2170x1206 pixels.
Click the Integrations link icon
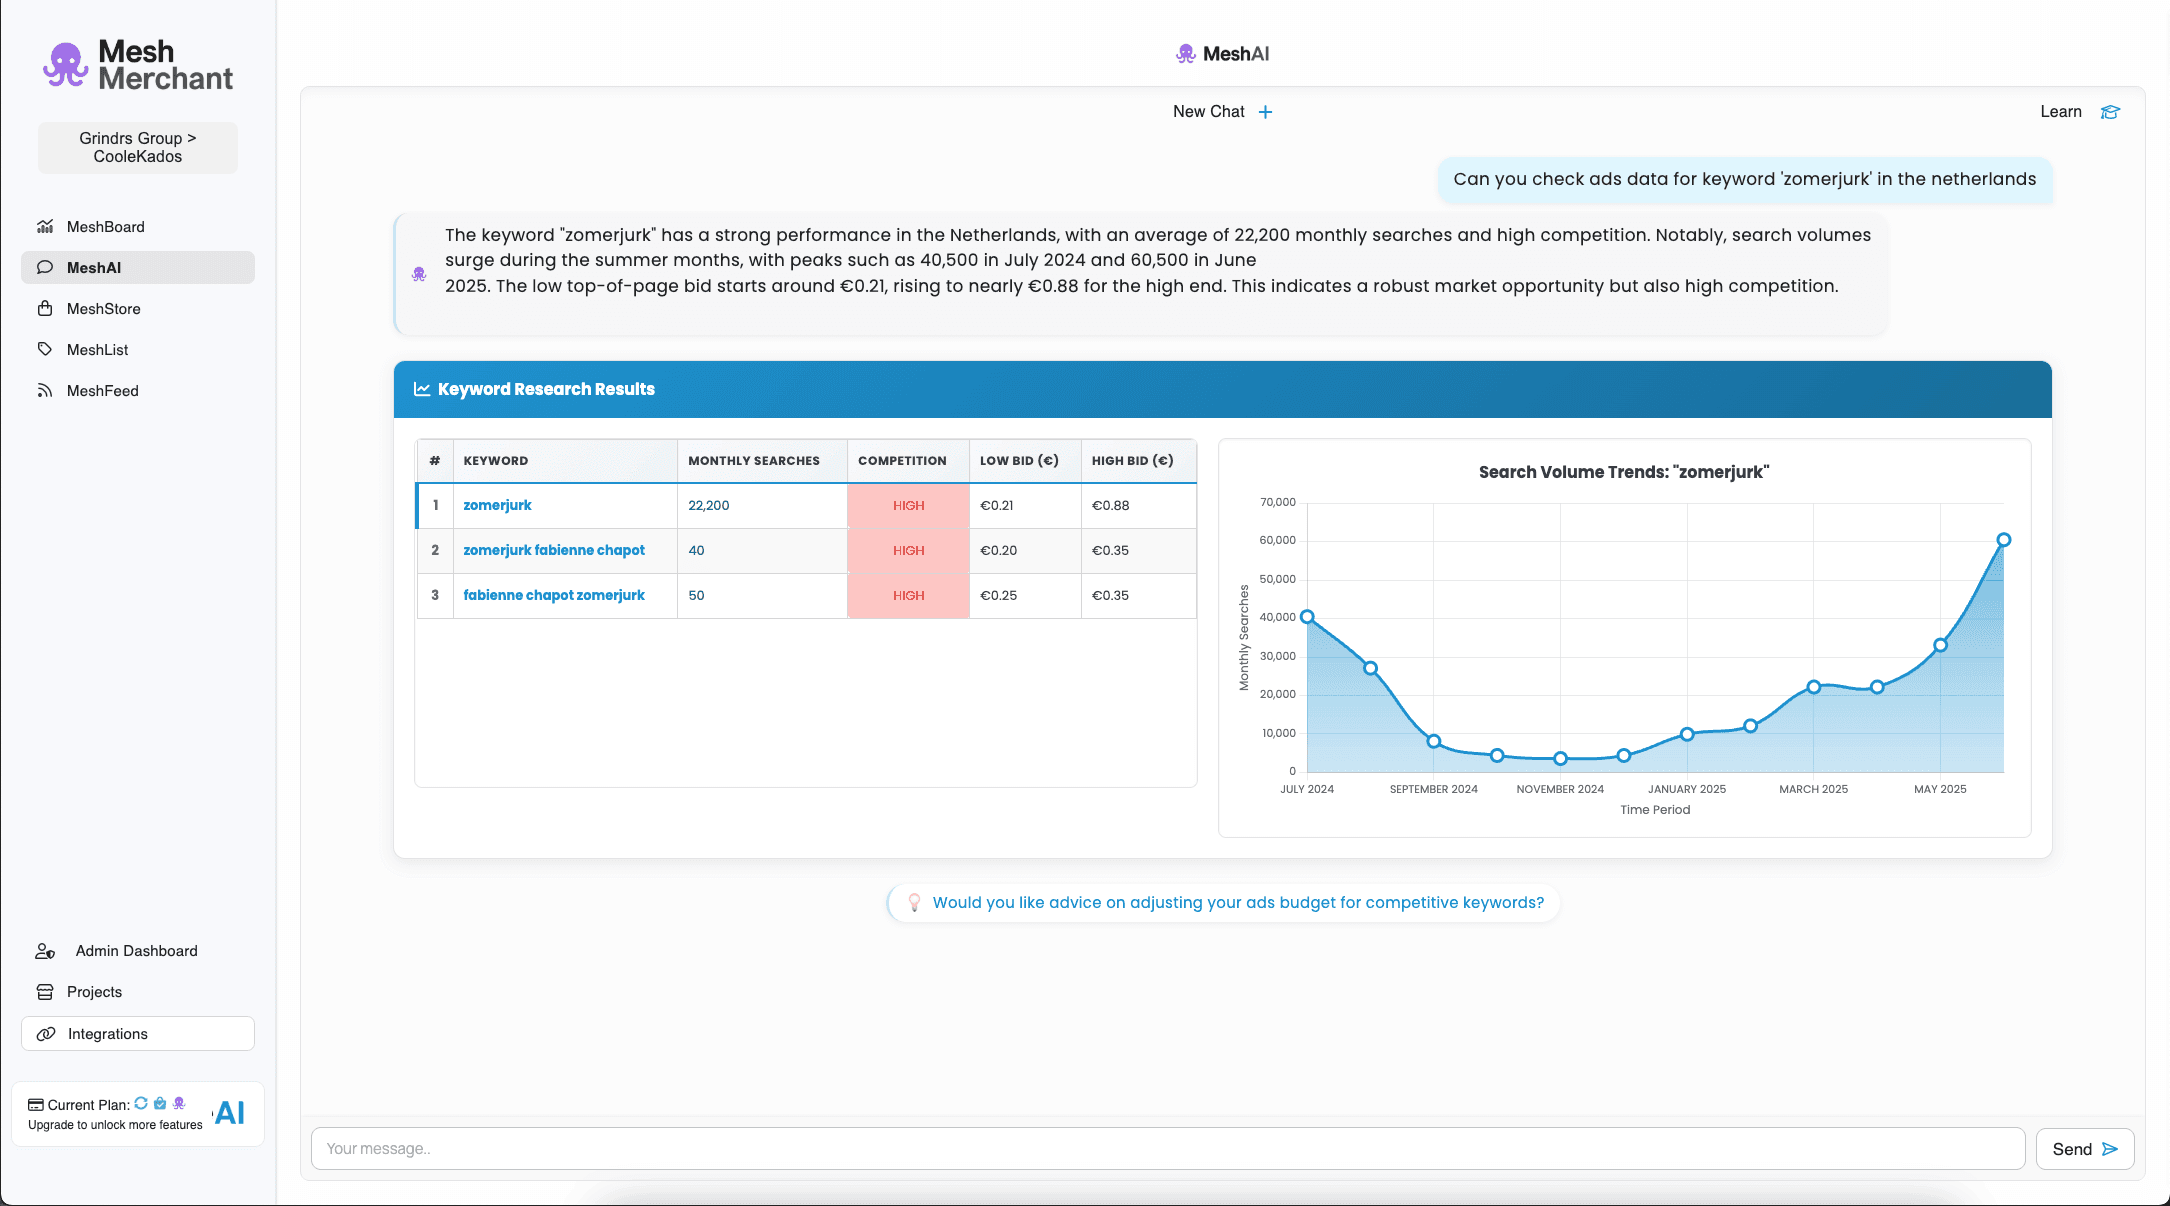tap(46, 1034)
